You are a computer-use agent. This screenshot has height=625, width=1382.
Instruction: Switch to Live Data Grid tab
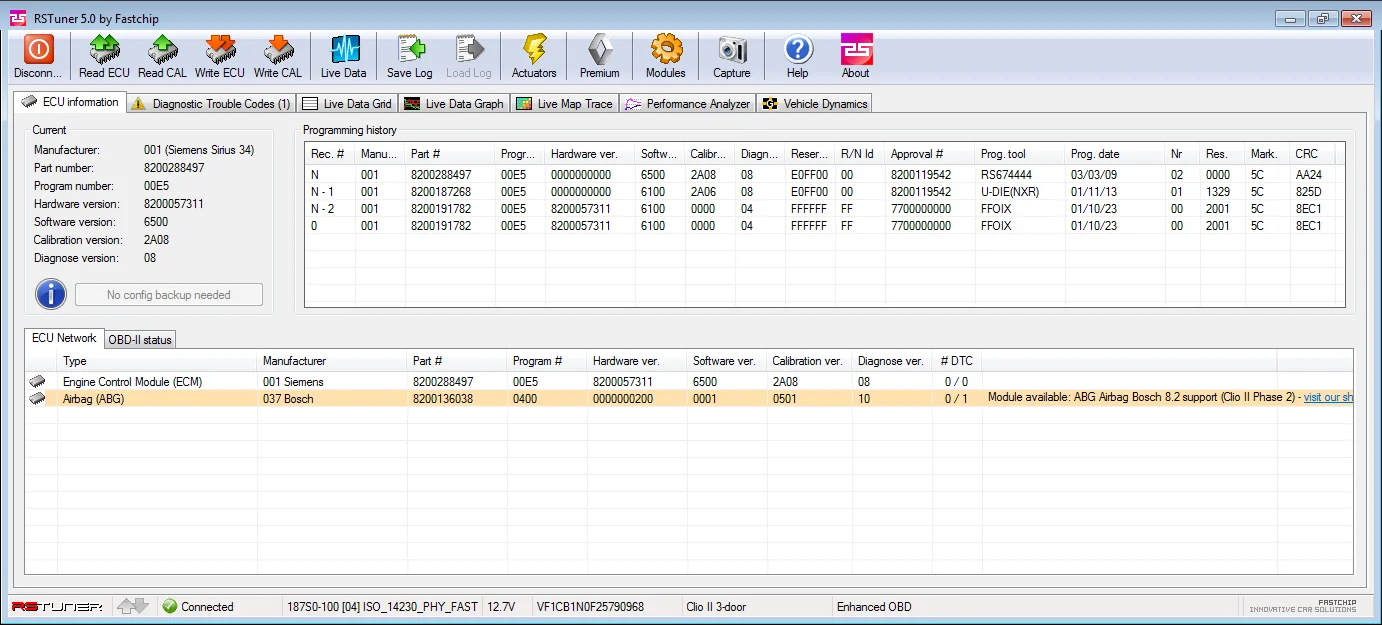pos(347,104)
